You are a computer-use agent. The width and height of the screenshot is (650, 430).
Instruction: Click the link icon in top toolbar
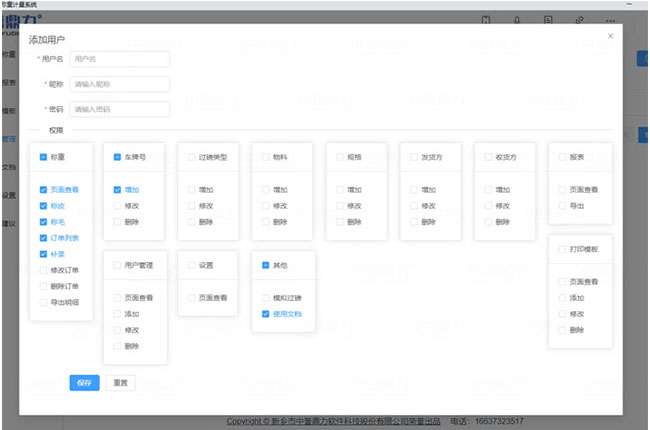pyautogui.click(x=579, y=19)
